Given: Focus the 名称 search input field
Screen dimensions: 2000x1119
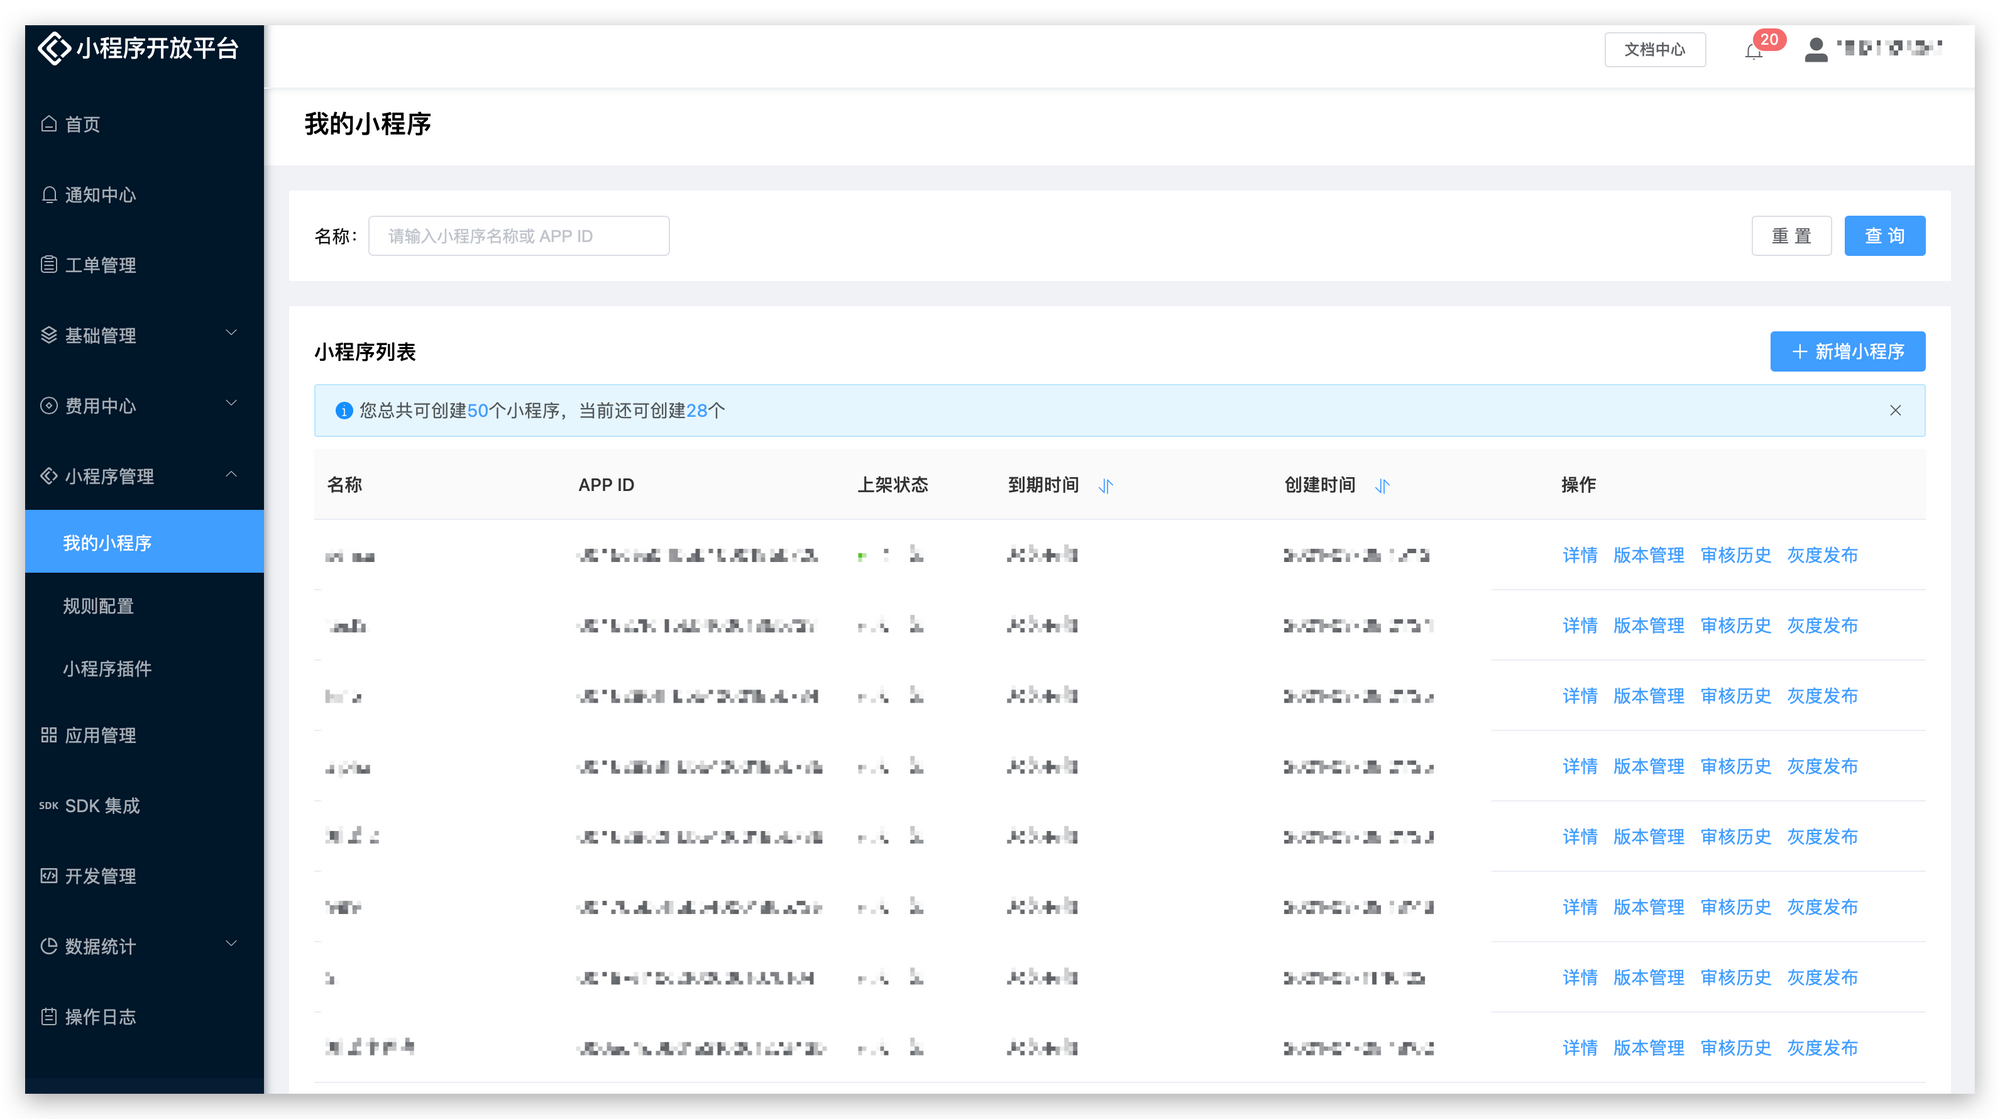Looking at the screenshot, I should pos(519,236).
